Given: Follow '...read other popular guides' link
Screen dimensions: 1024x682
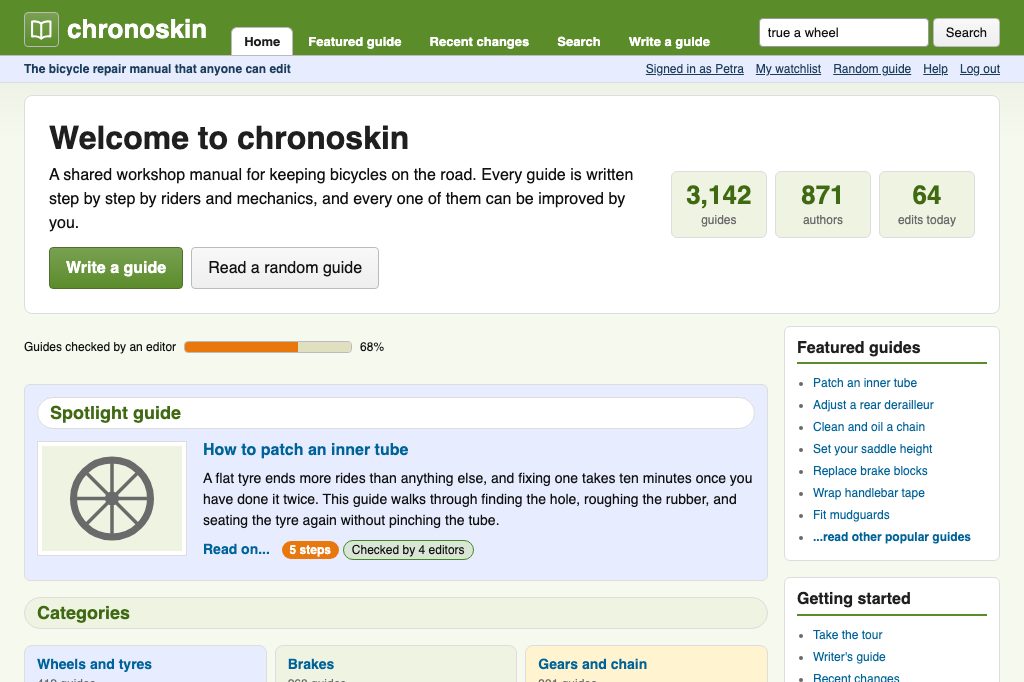Looking at the screenshot, I should 891,537.
